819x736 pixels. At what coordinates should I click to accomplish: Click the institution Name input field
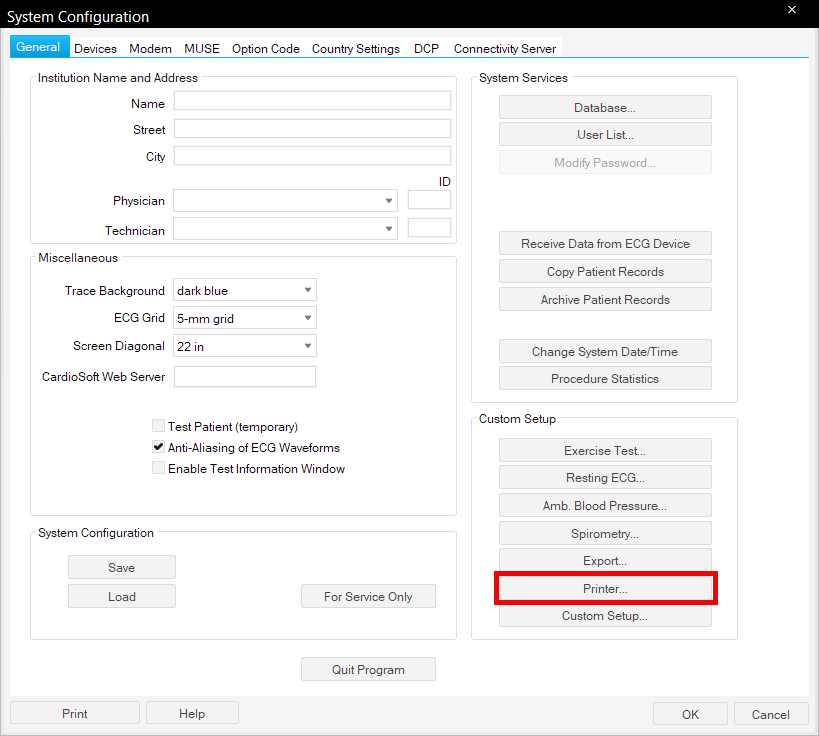[312, 101]
